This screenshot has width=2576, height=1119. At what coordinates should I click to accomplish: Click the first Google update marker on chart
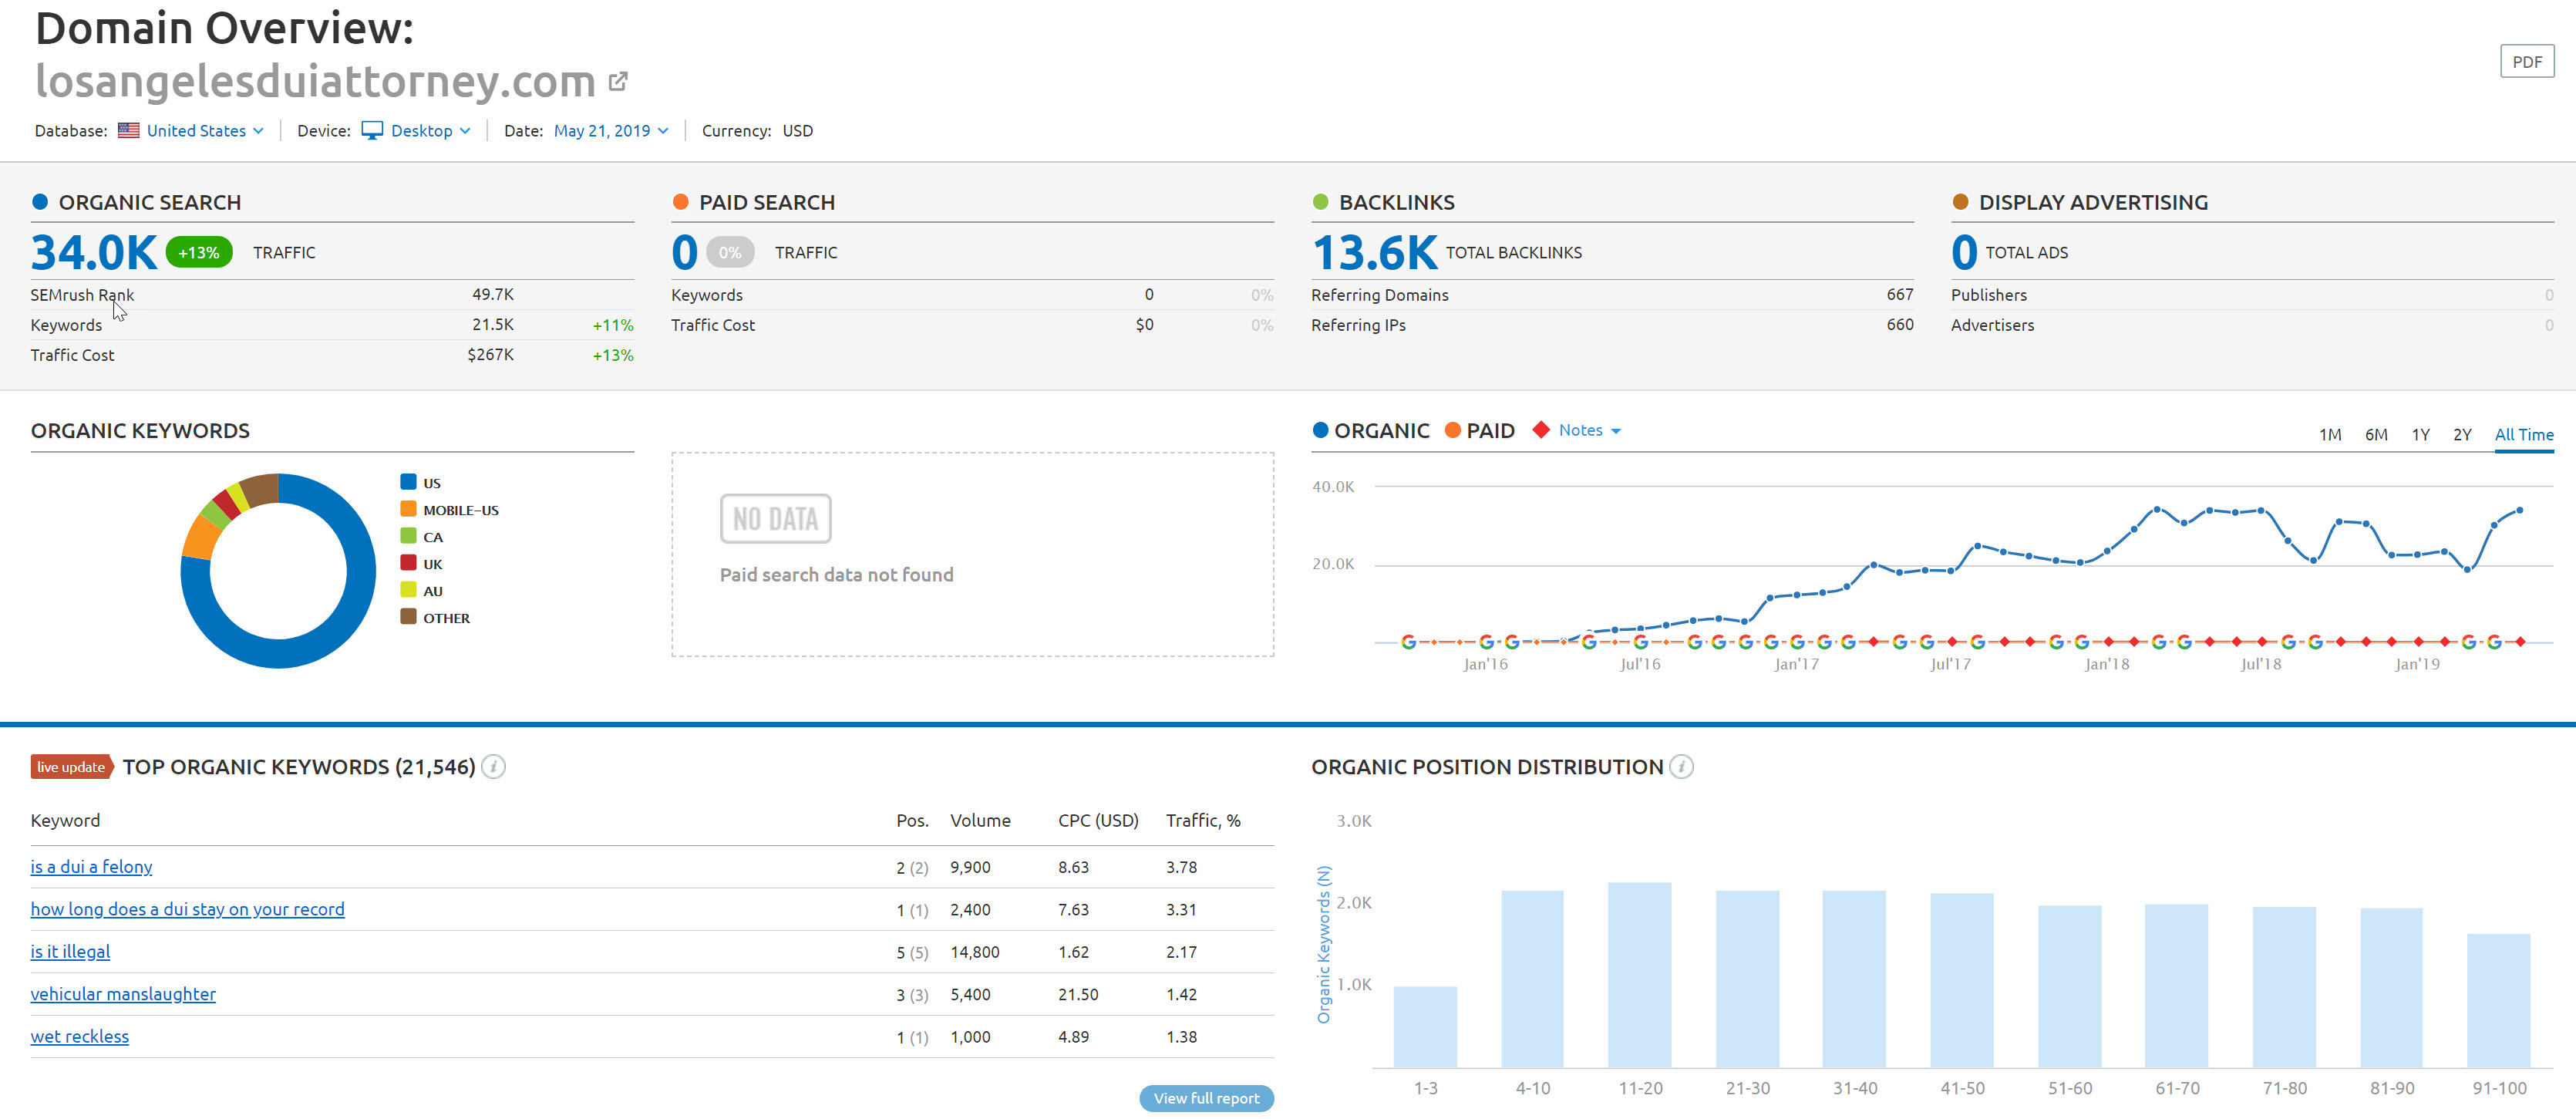pyautogui.click(x=1408, y=642)
